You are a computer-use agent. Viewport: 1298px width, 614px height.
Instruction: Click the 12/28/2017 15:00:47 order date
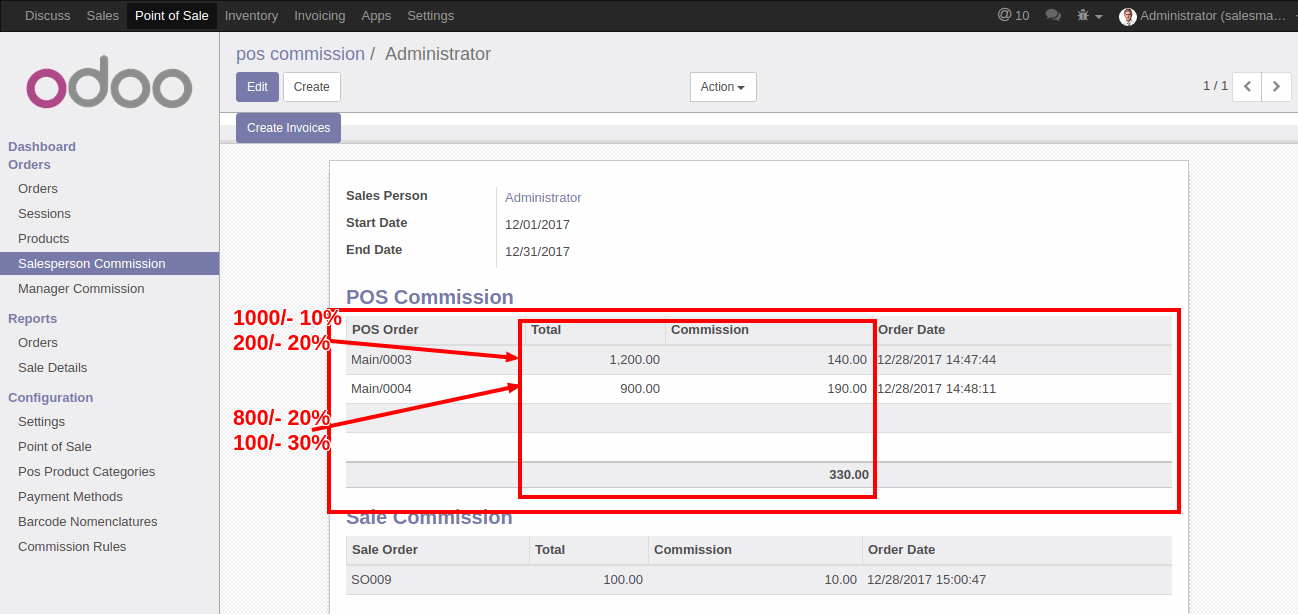(x=927, y=580)
